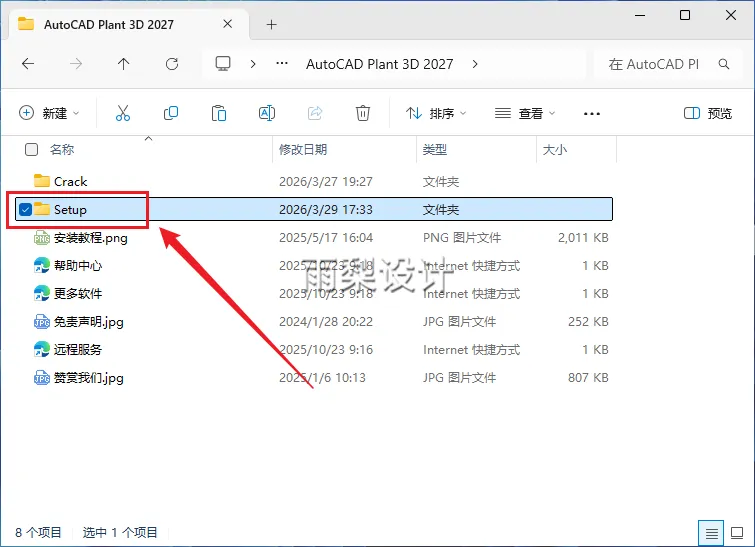
Task: Close the AutoCAD Plant 3D 2027 tab
Action: 228,24
